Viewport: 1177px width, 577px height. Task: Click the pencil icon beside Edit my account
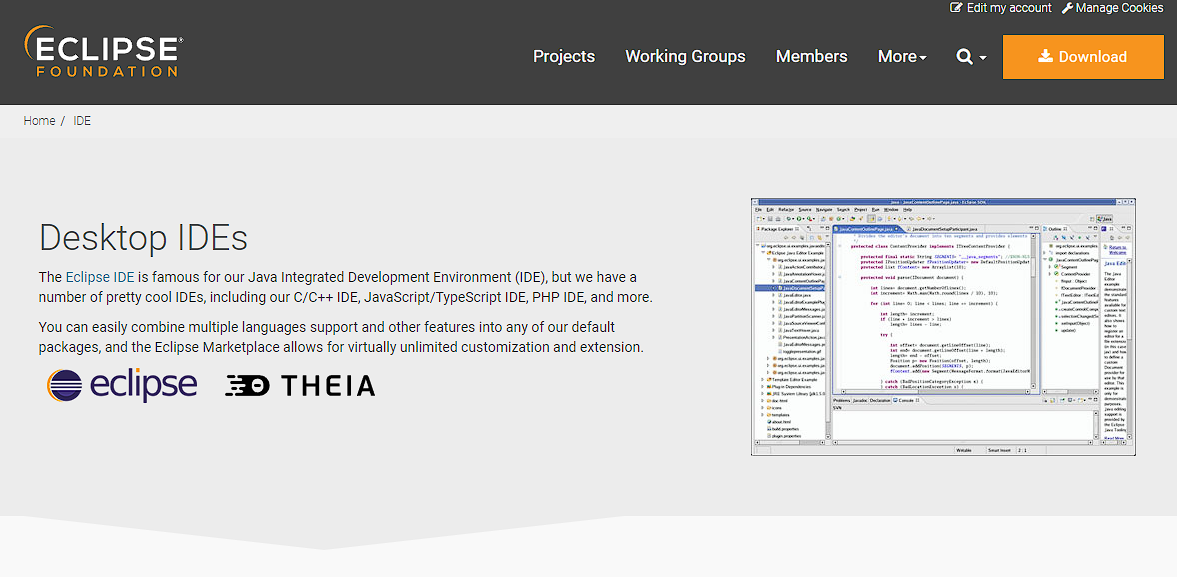point(956,8)
